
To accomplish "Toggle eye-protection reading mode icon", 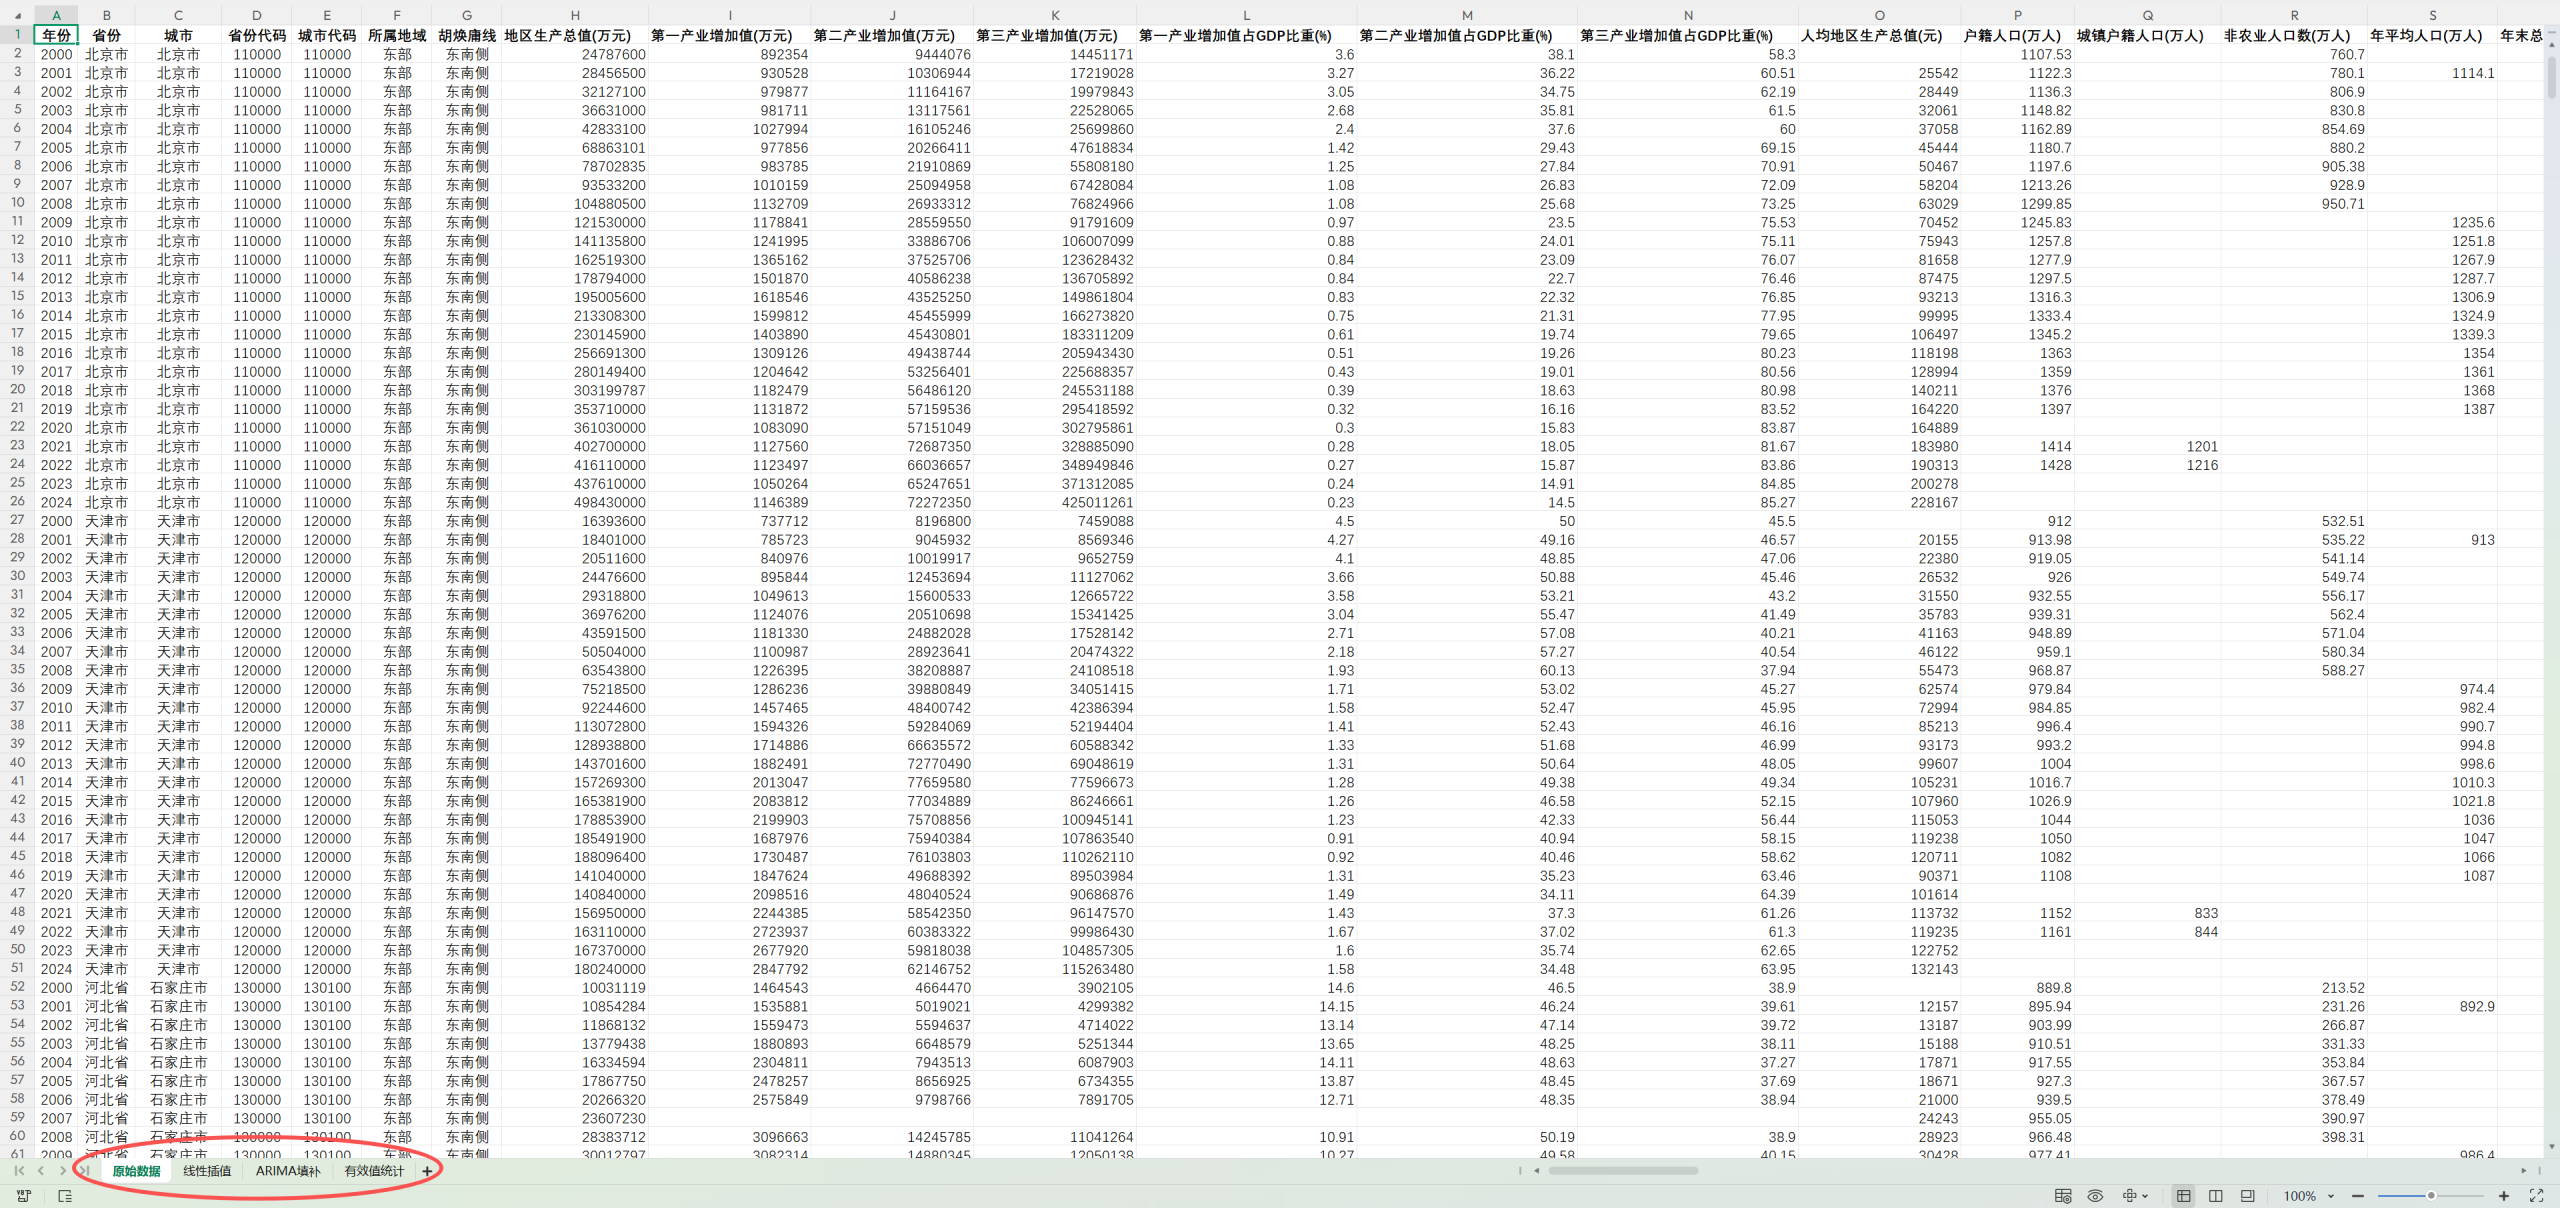I will [x=2096, y=1196].
